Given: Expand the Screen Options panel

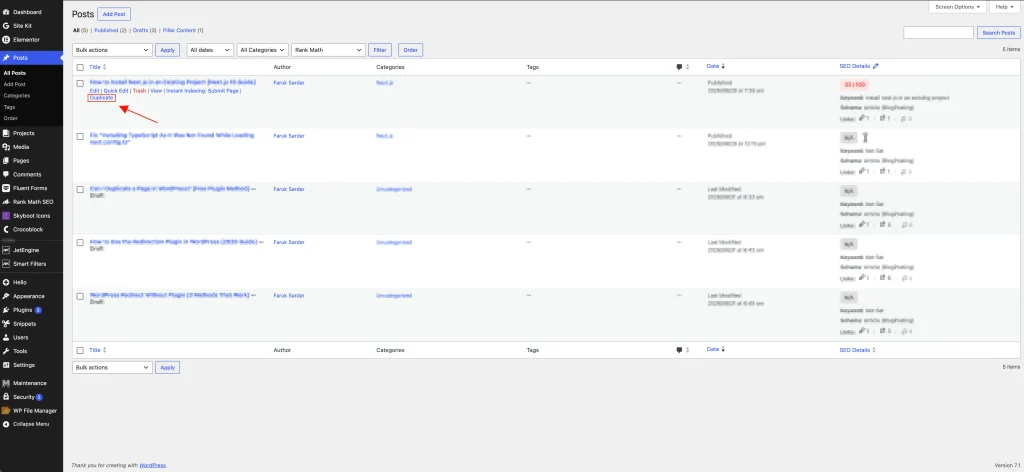Looking at the screenshot, I should tap(957, 7).
